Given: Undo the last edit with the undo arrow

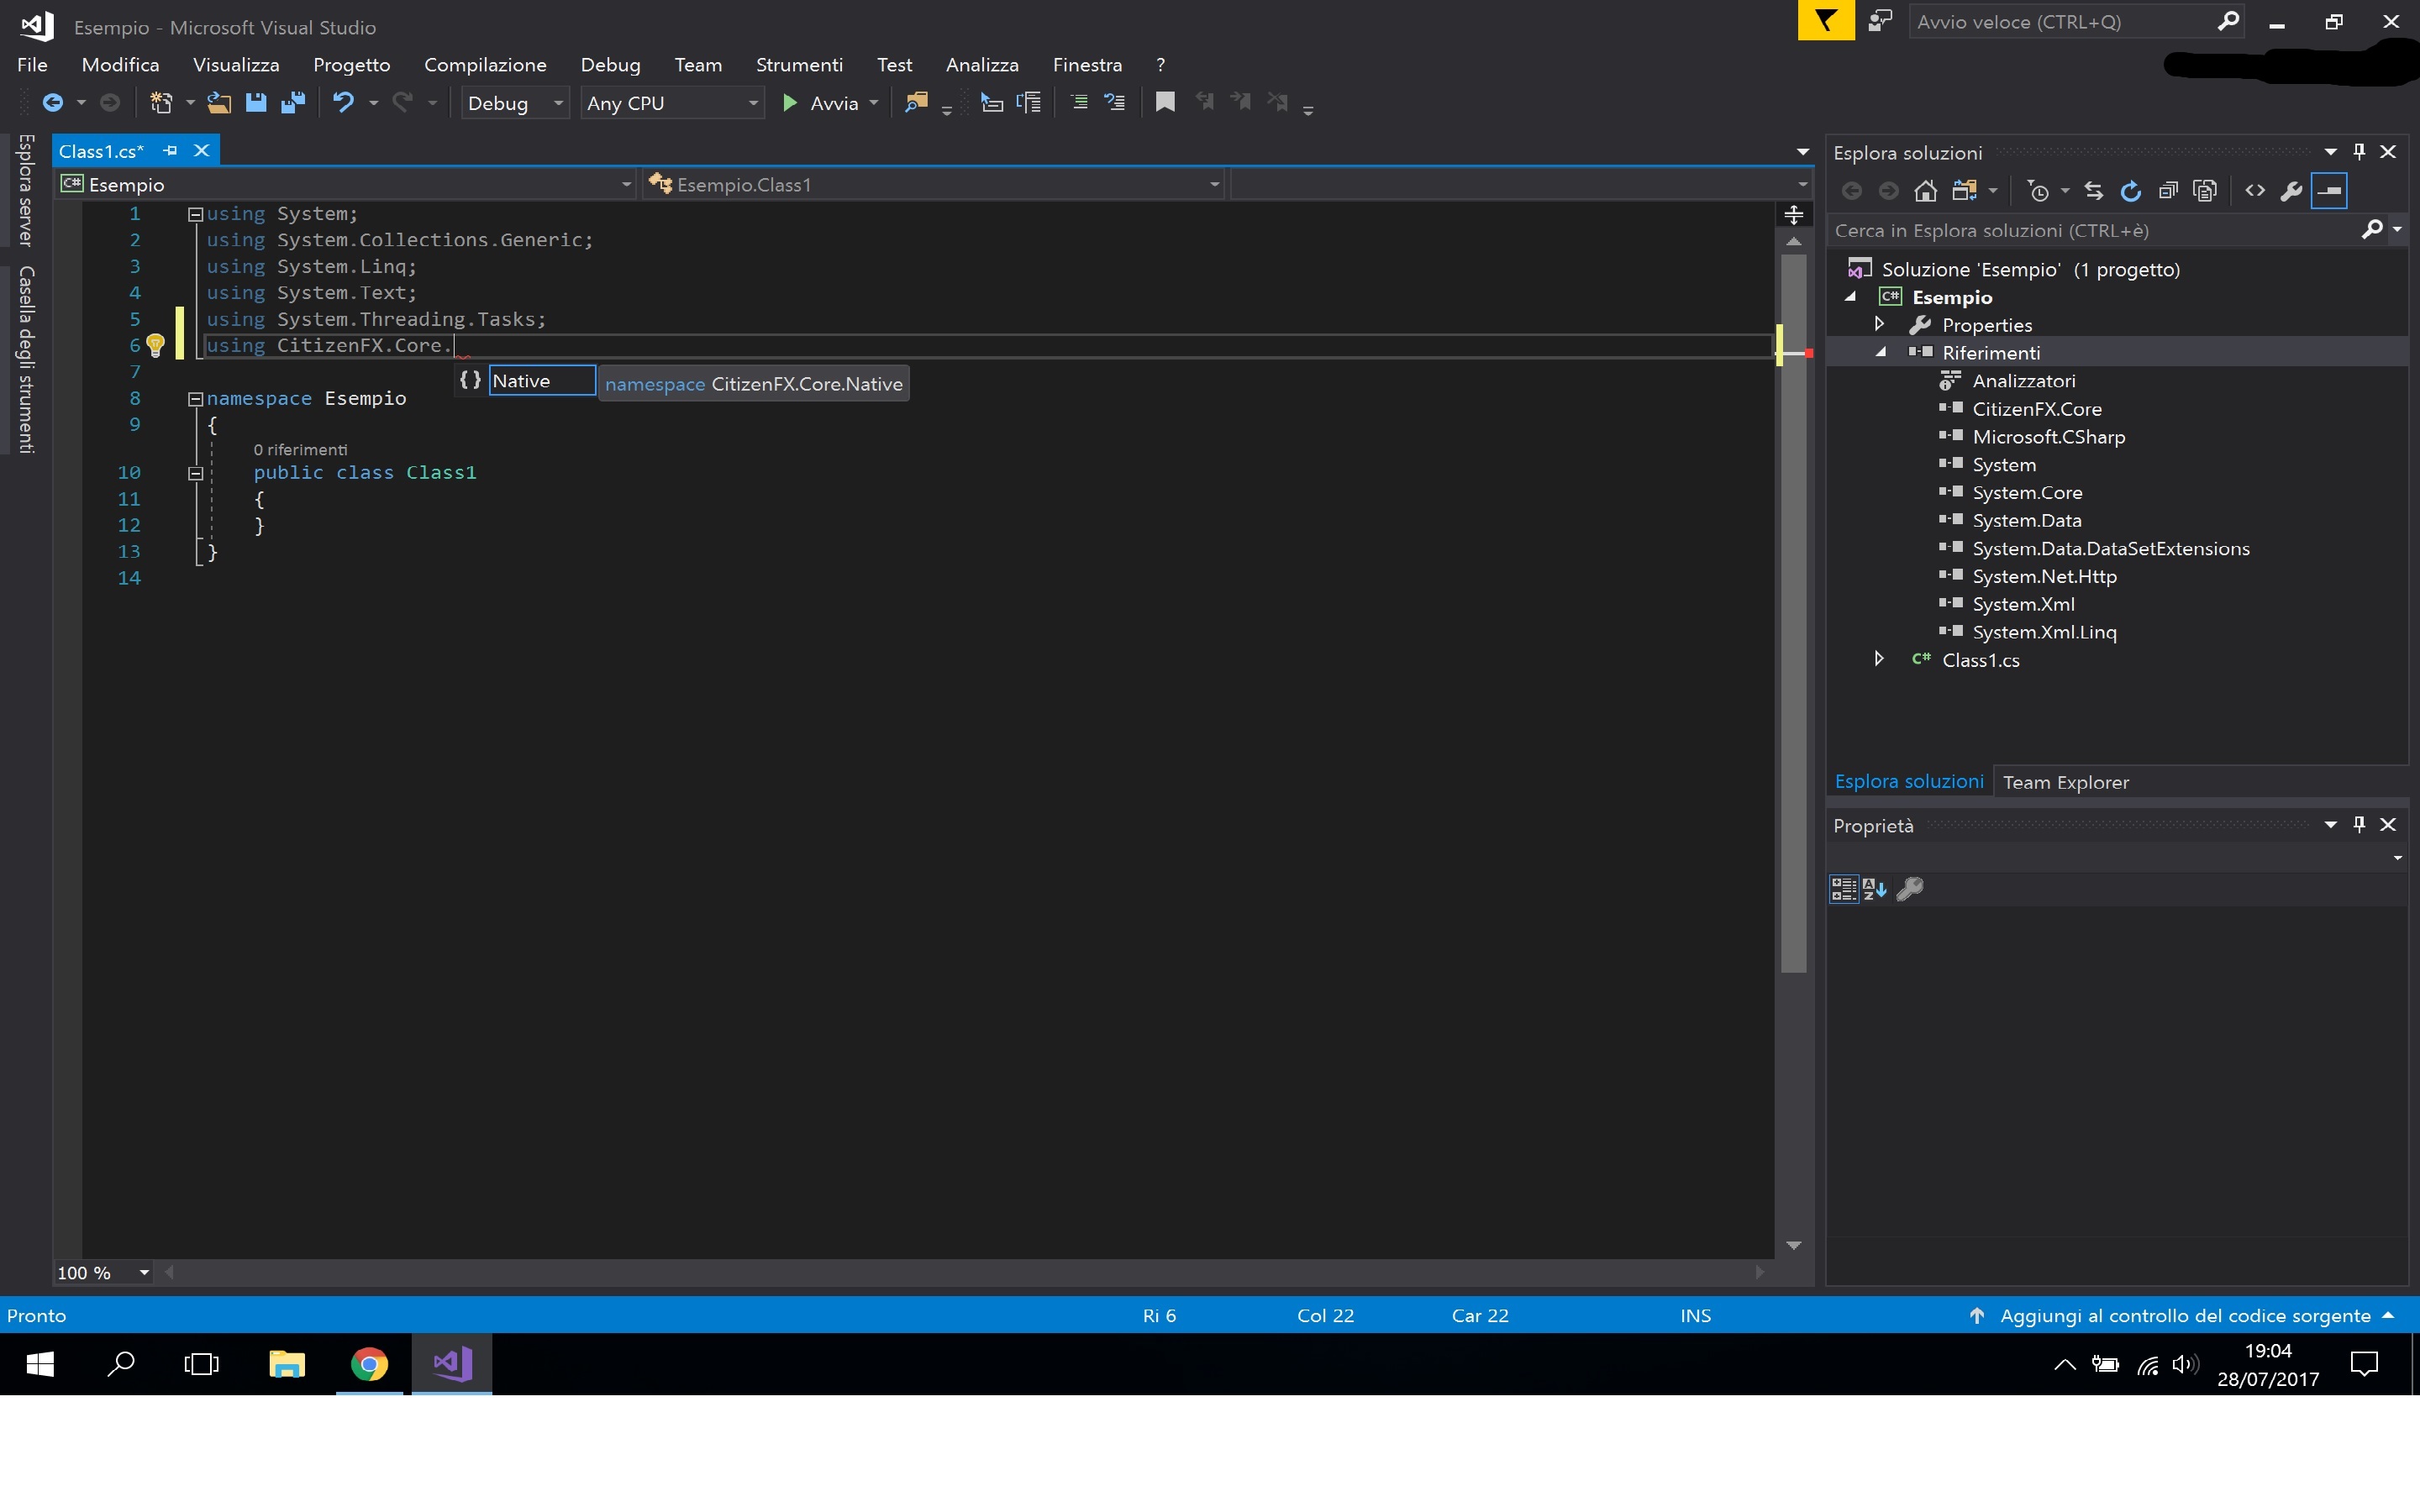Looking at the screenshot, I should pos(343,103).
